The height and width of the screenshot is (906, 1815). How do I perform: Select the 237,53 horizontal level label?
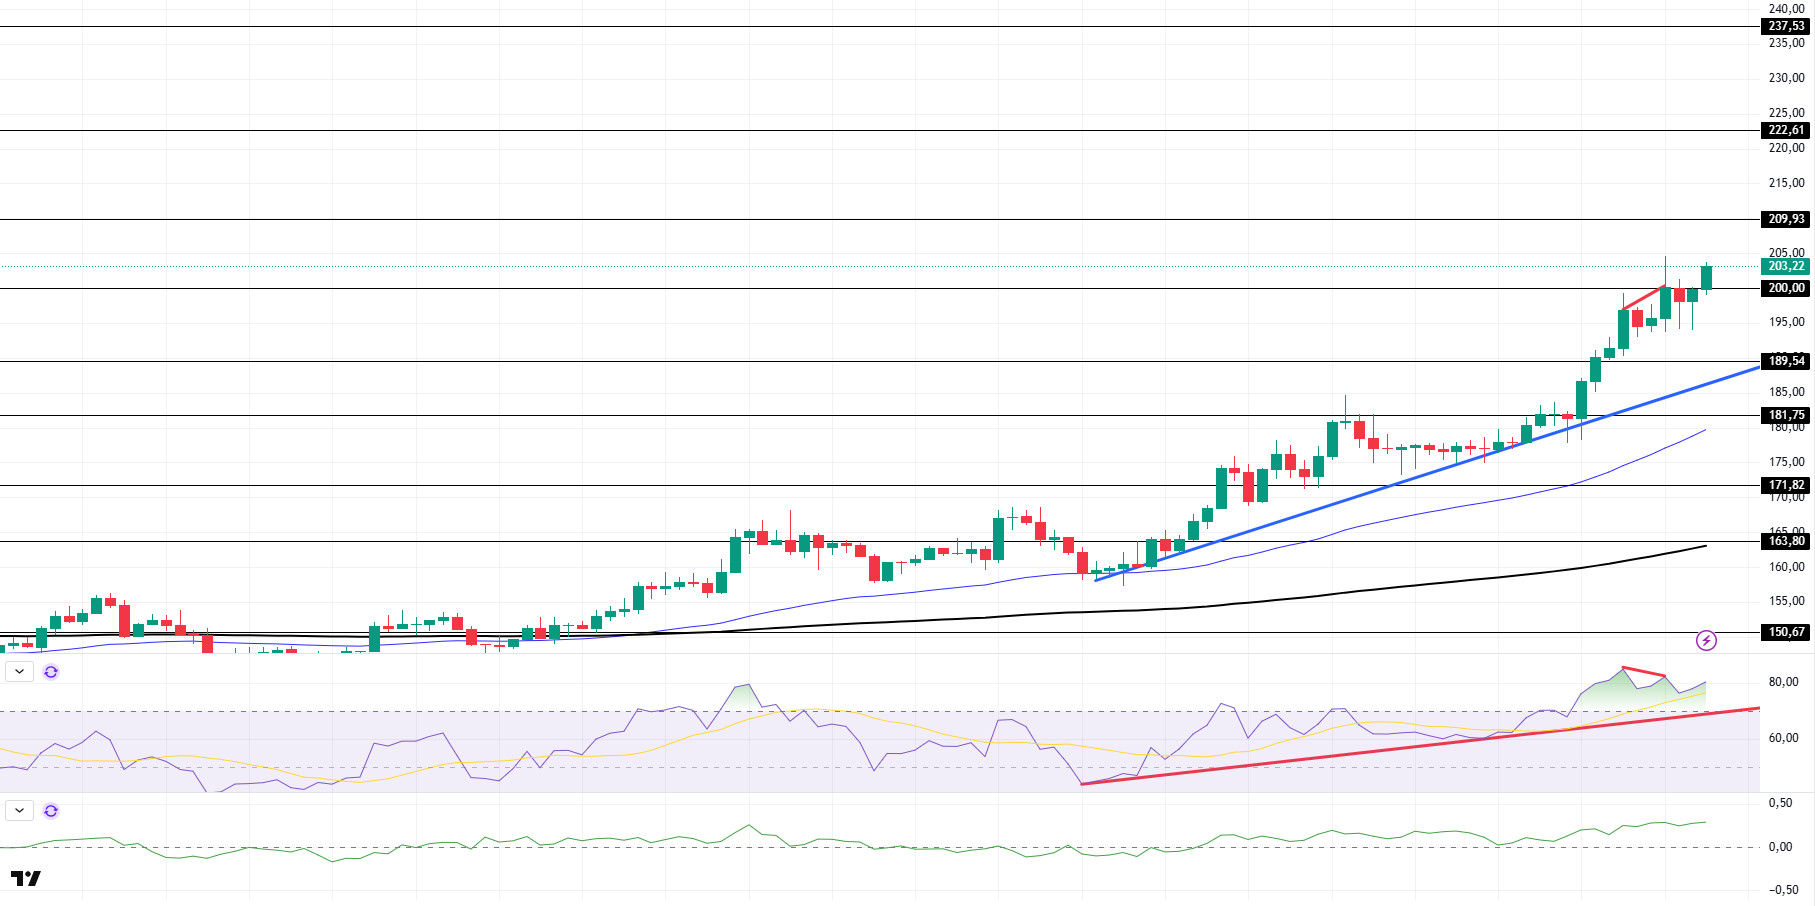coord(1786,27)
